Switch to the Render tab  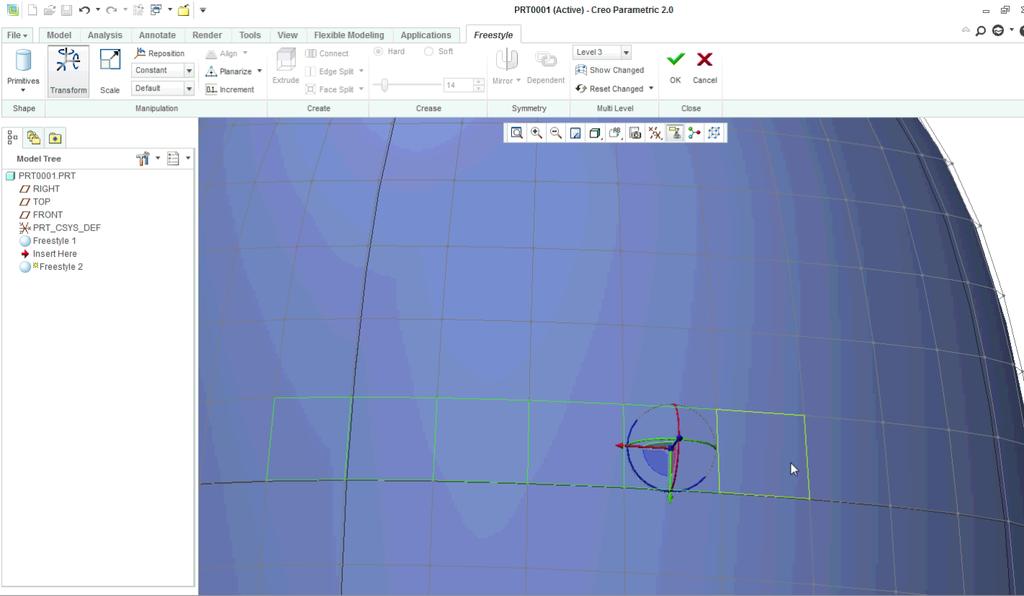tap(207, 35)
